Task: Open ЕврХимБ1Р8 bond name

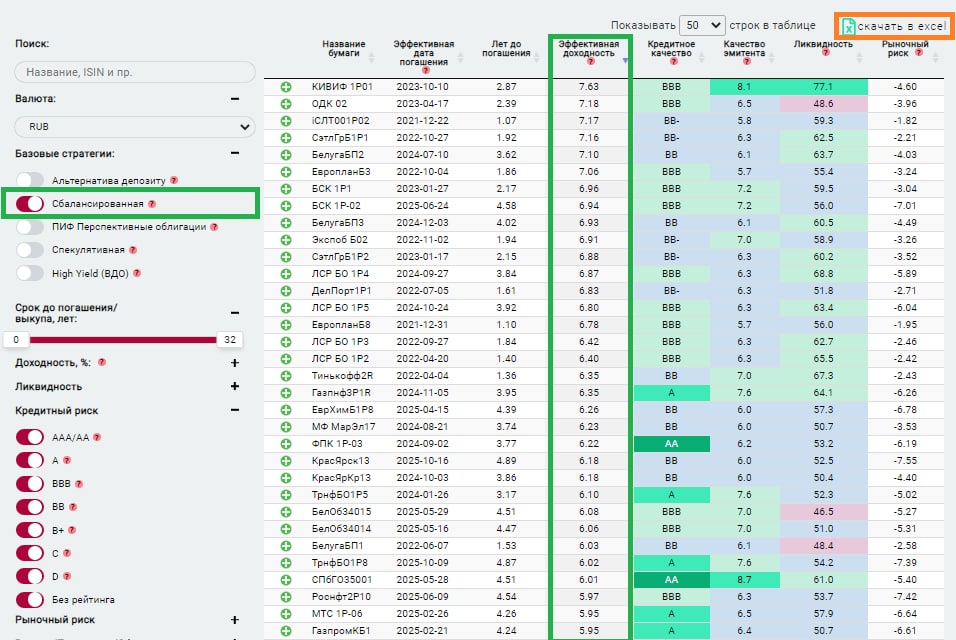Action: click(342, 410)
